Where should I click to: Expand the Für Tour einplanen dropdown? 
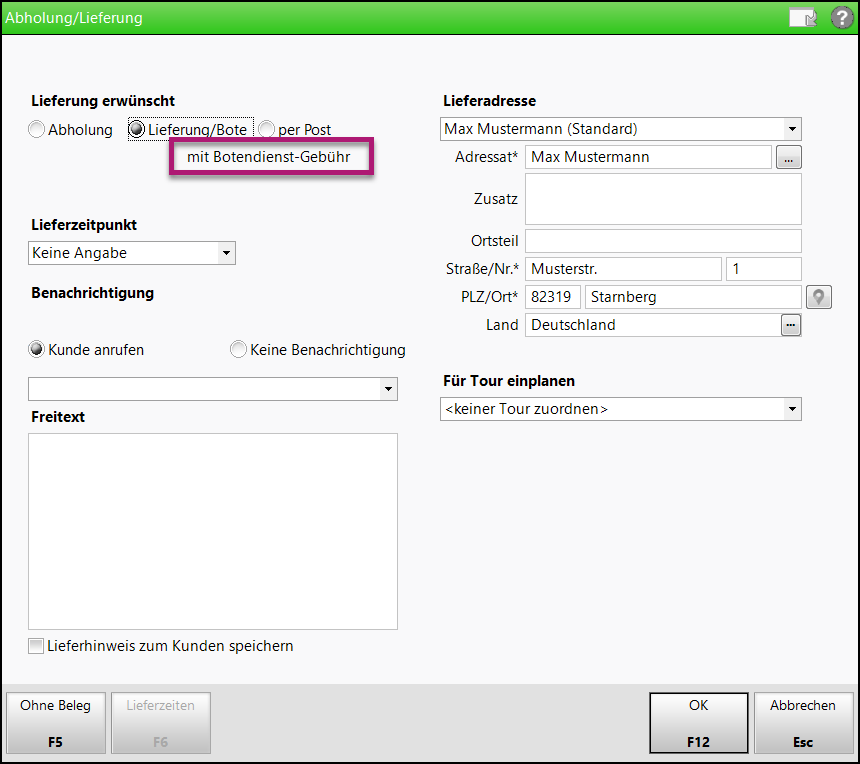tap(792, 409)
